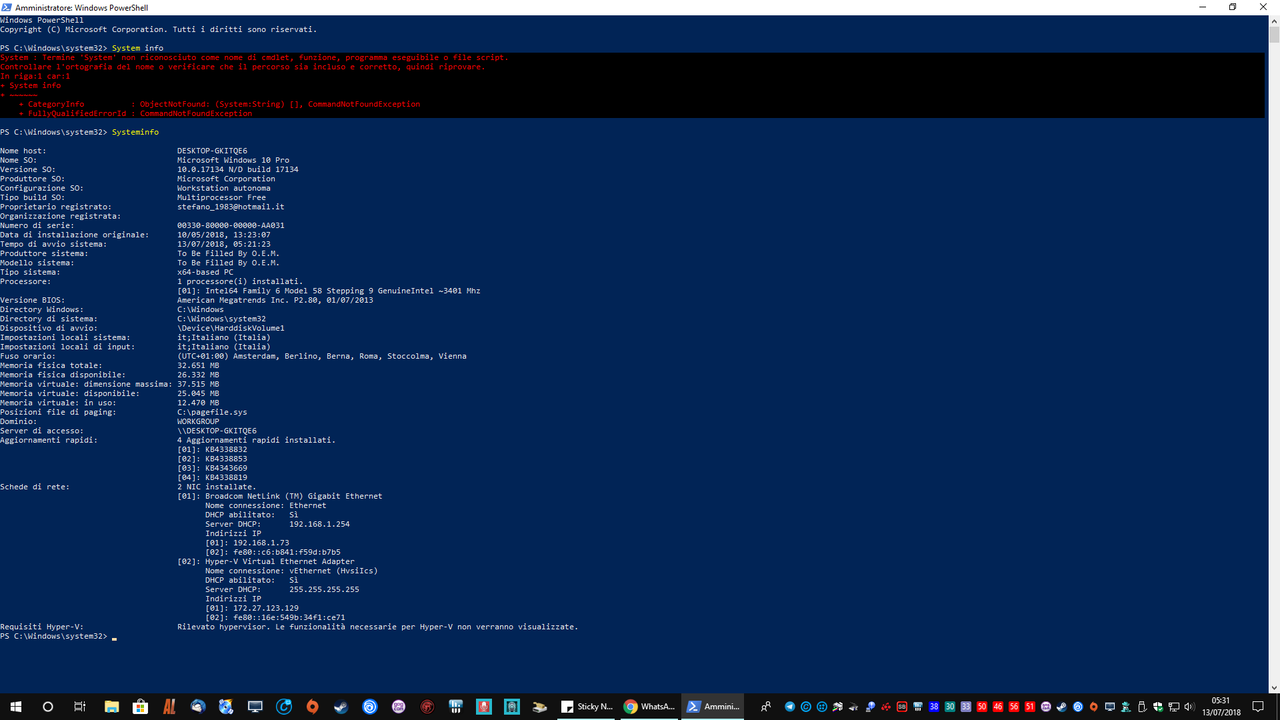
Task: Click the red 56 temperature tray icon
Action: (x=1014, y=706)
